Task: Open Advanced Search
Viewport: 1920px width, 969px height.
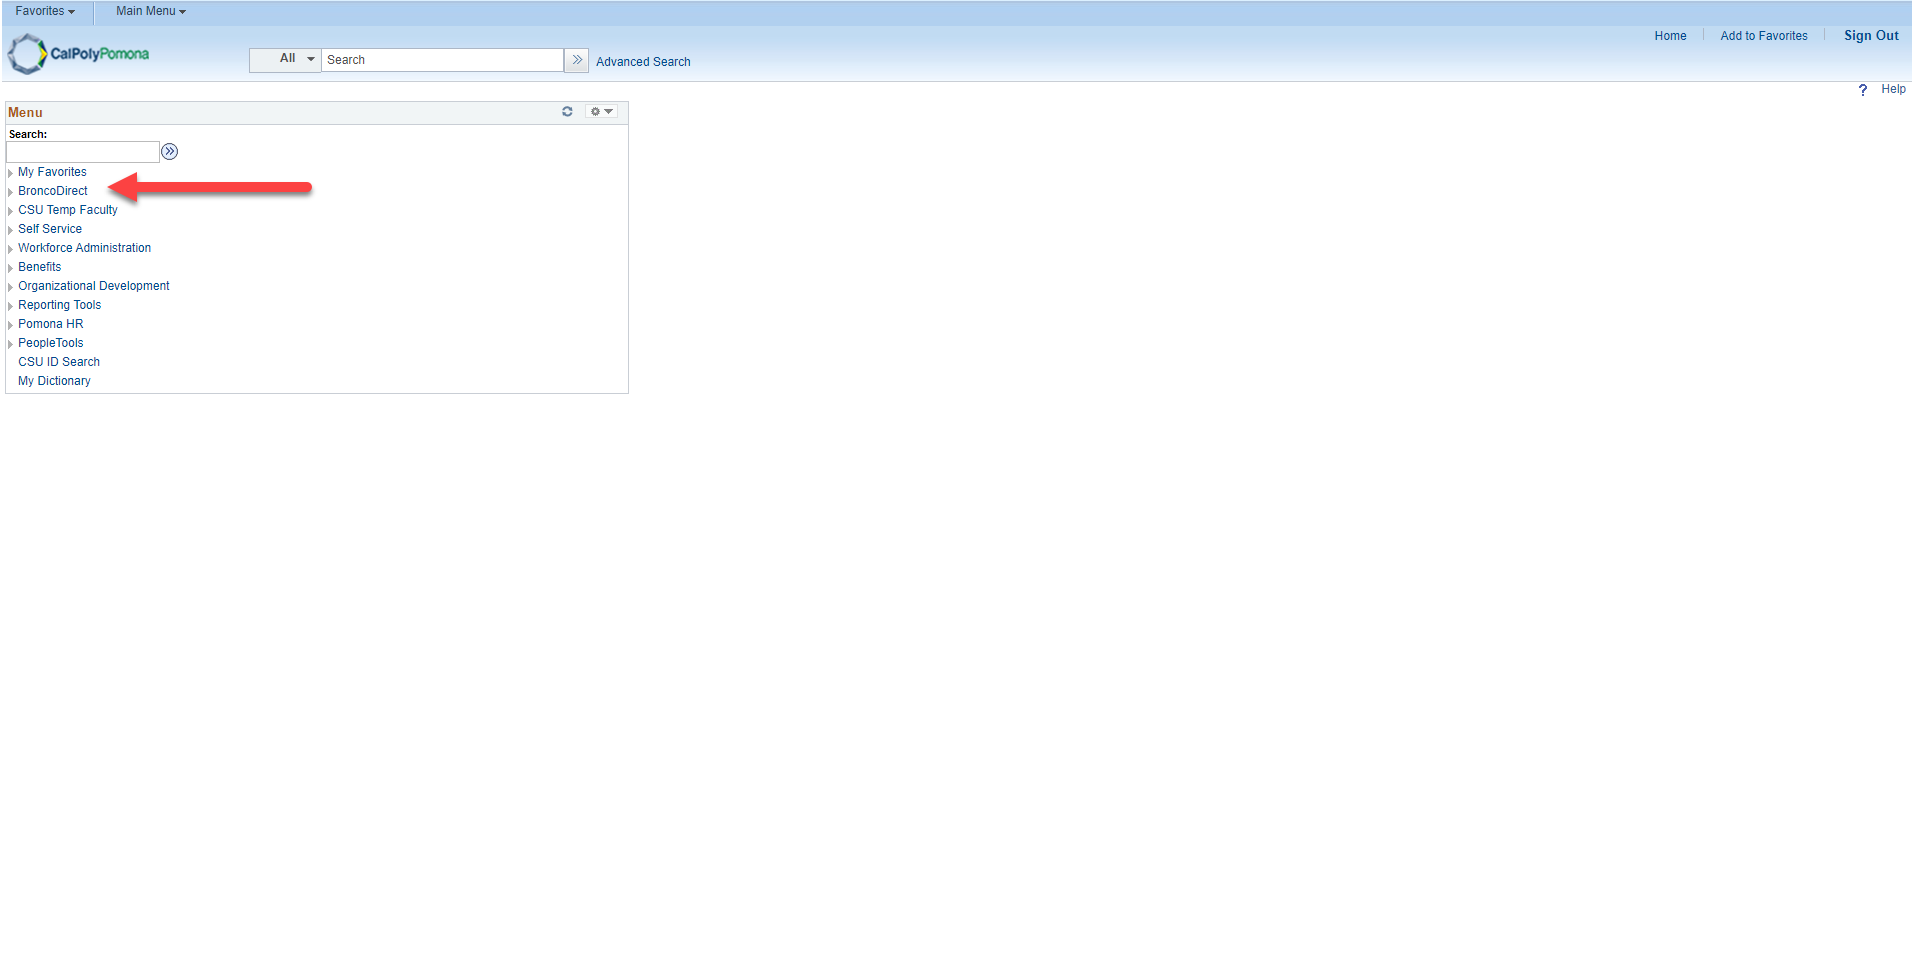Action: click(x=643, y=61)
